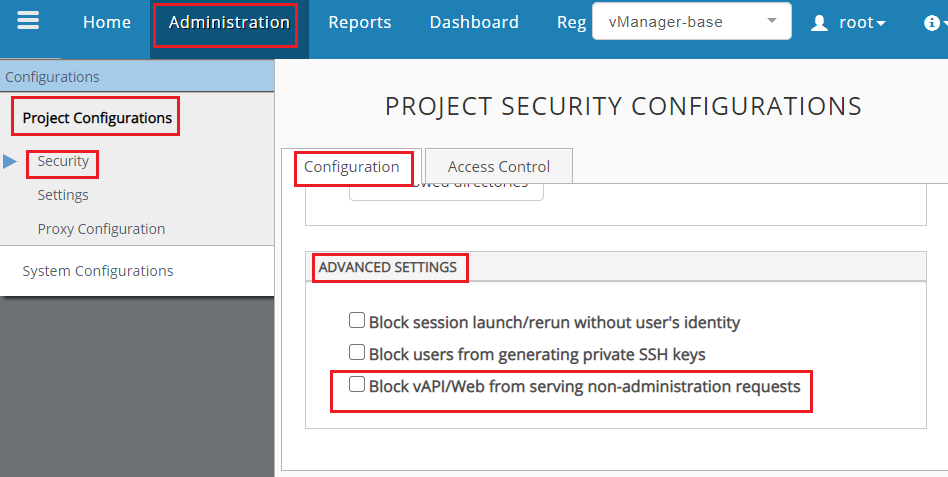This screenshot has height=477, width=948.
Task: Open the hamburger menu icon
Action: coord(27,21)
